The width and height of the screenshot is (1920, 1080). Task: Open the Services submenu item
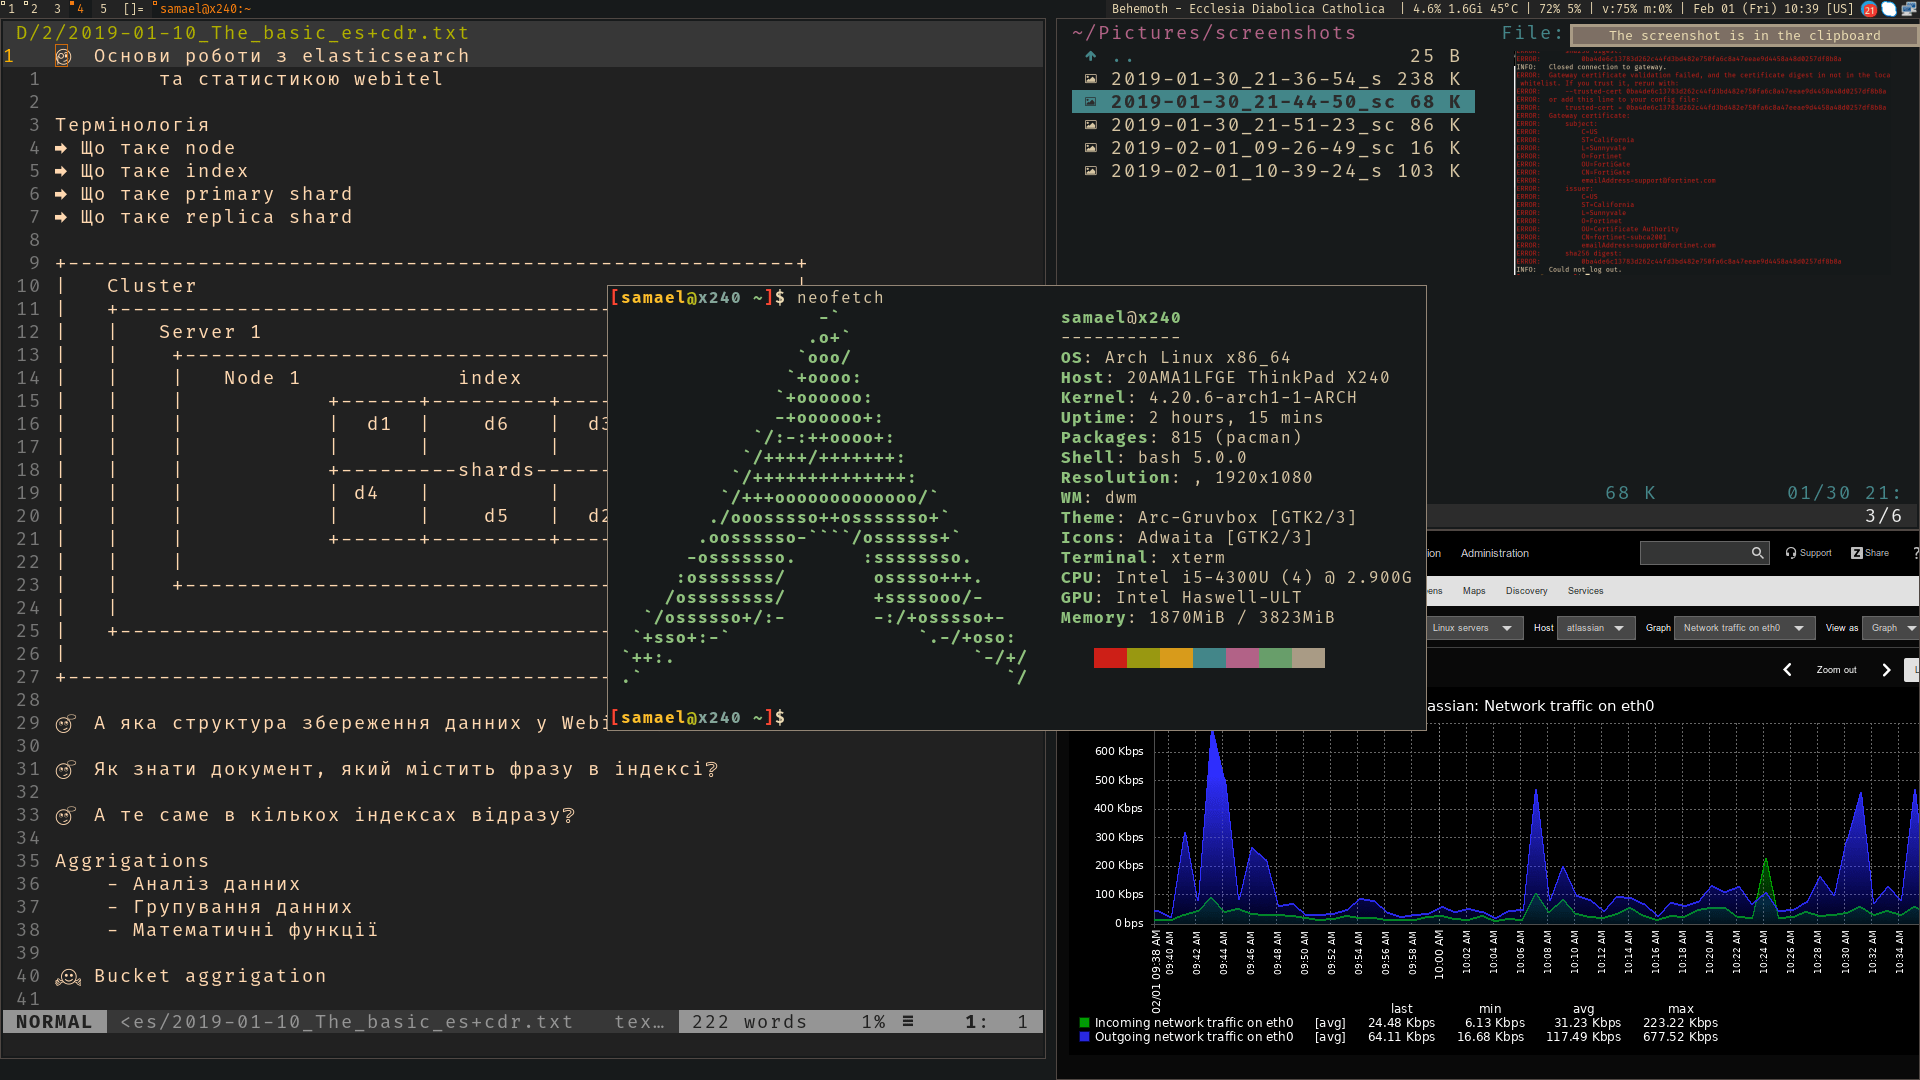pyautogui.click(x=1585, y=591)
